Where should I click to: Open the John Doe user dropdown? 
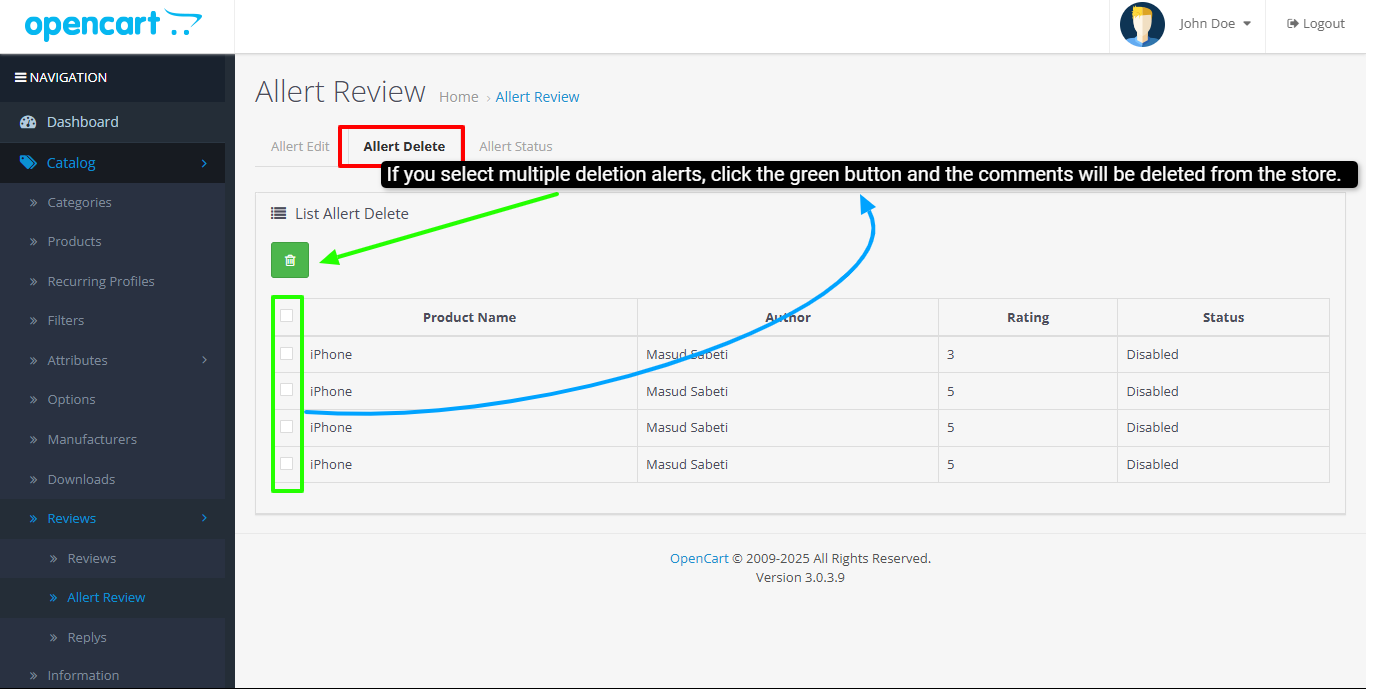point(1214,24)
